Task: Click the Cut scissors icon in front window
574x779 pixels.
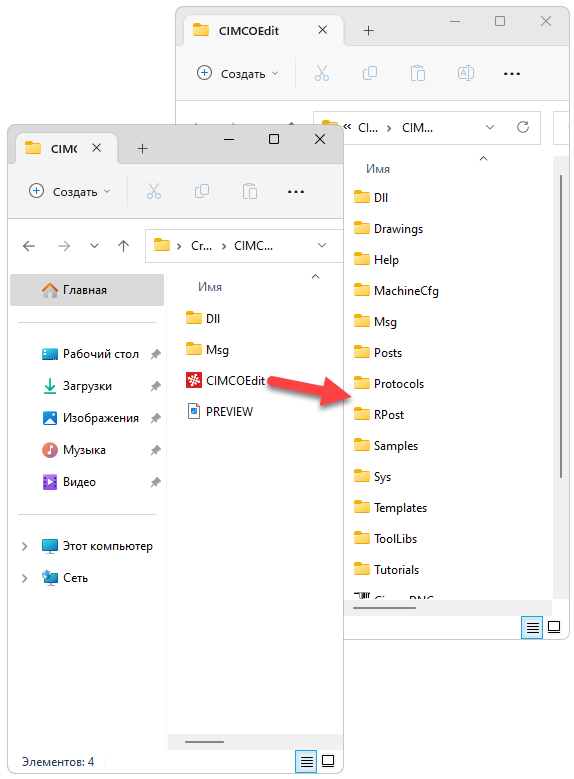Action: point(154,191)
